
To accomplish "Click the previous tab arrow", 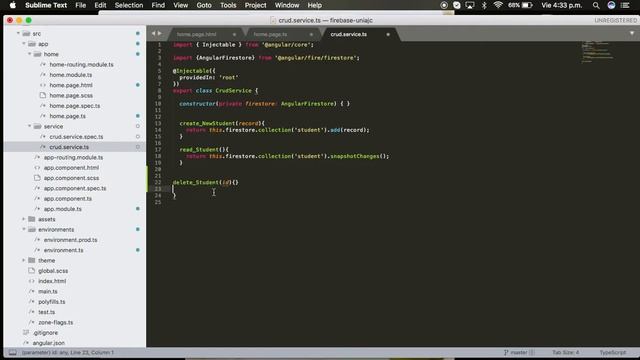I will pyautogui.click(x=153, y=34).
